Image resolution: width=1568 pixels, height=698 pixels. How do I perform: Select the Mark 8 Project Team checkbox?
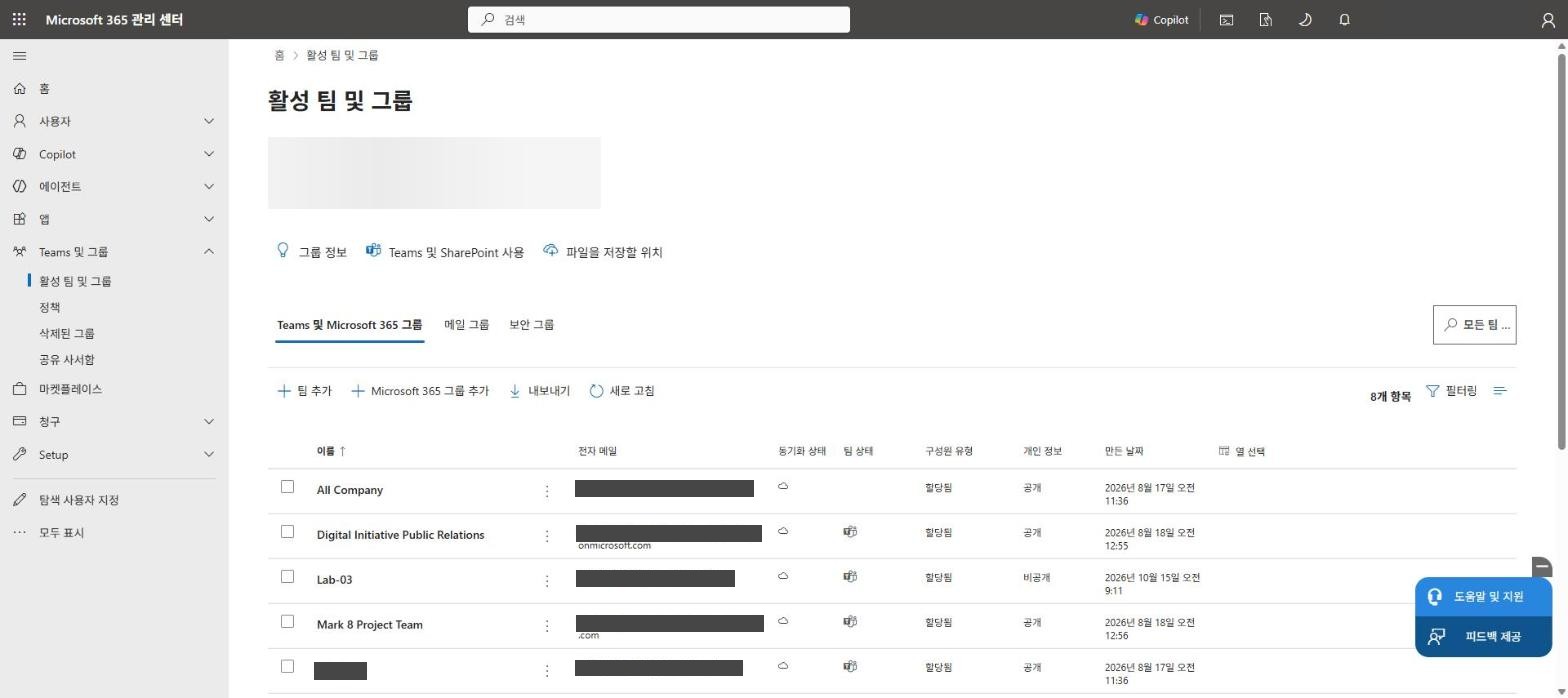point(287,622)
